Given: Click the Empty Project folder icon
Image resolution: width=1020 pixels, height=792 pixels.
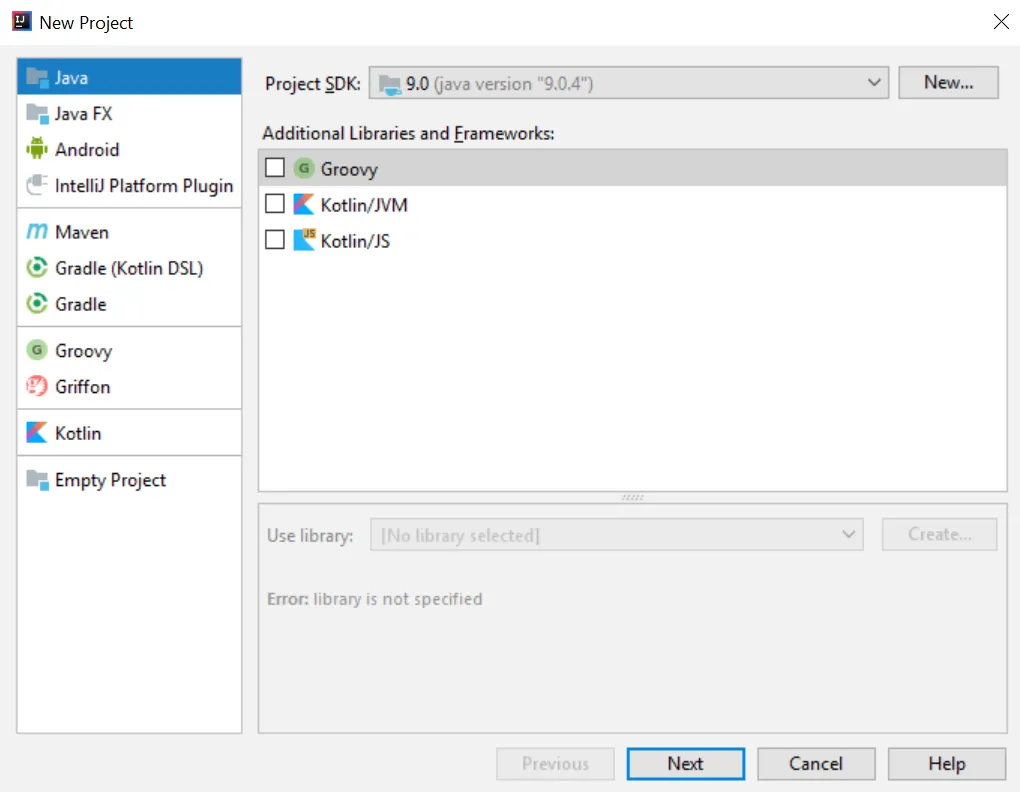Looking at the screenshot, I should pyautogui.click(x=37, y=480).
